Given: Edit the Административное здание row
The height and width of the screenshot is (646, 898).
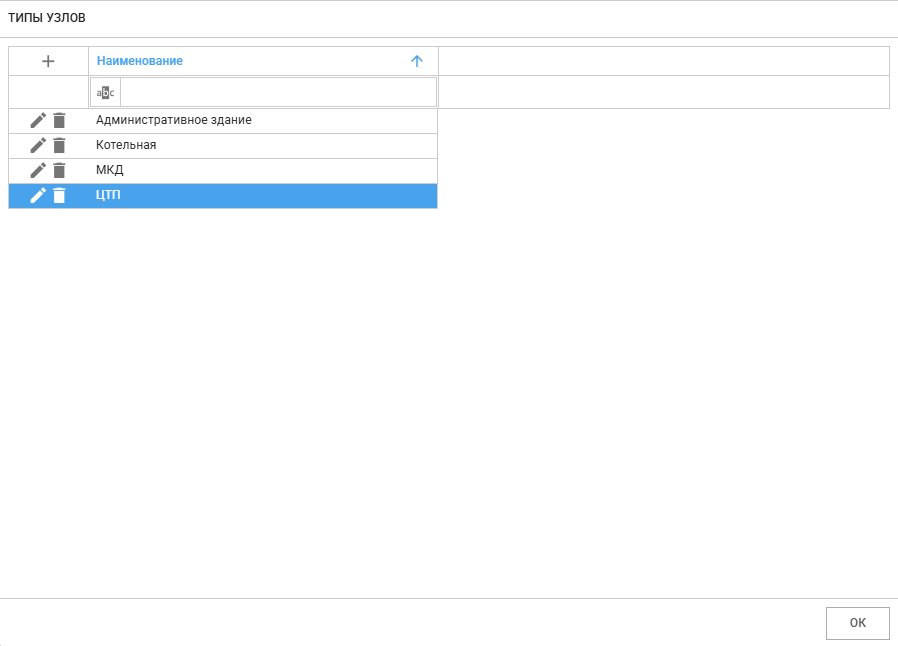Looking at the screenshot, I should pyautogui.click(x=38, y=120).
